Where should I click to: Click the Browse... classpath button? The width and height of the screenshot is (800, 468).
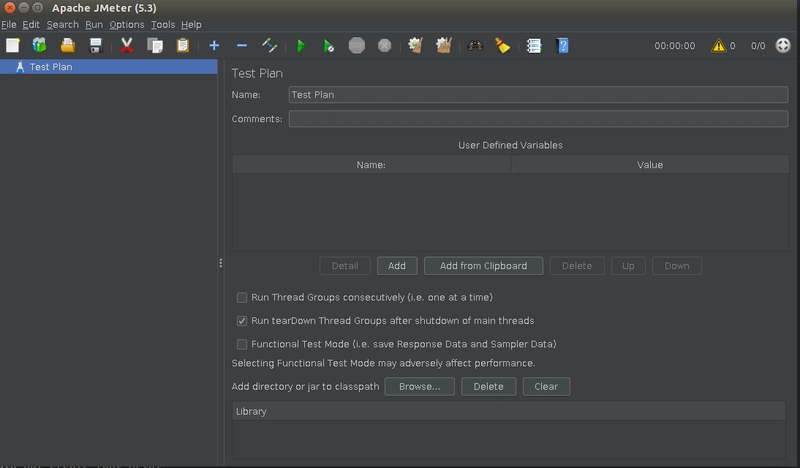pos(419,386)
